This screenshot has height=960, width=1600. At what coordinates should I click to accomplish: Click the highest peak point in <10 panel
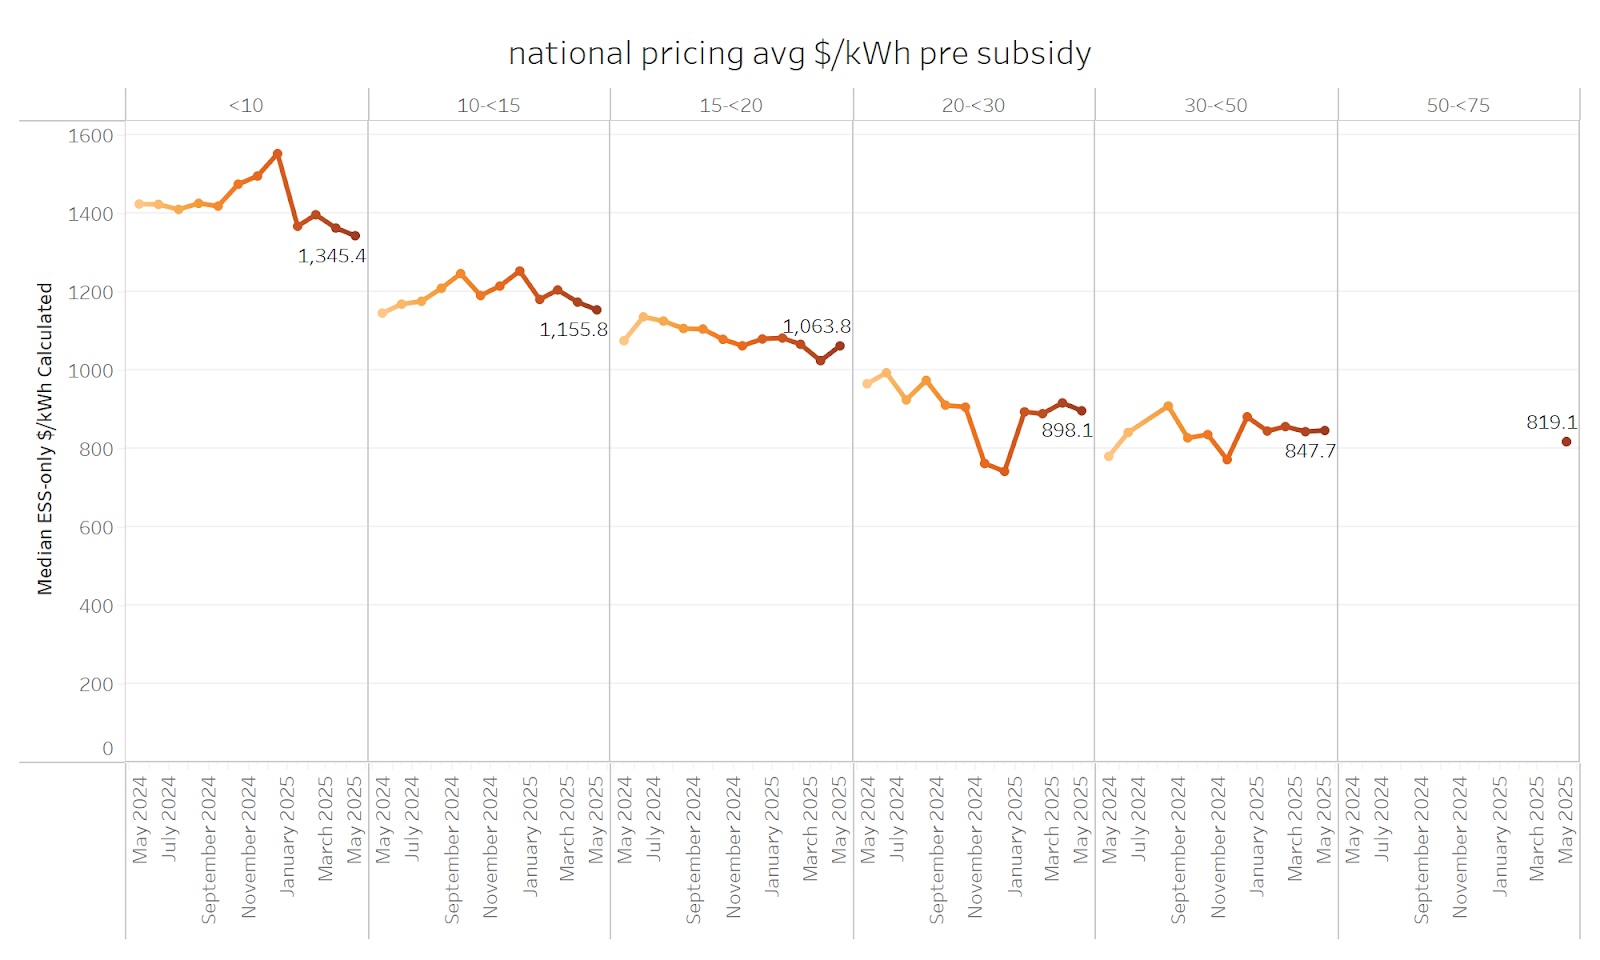click(x=278, y=154)
